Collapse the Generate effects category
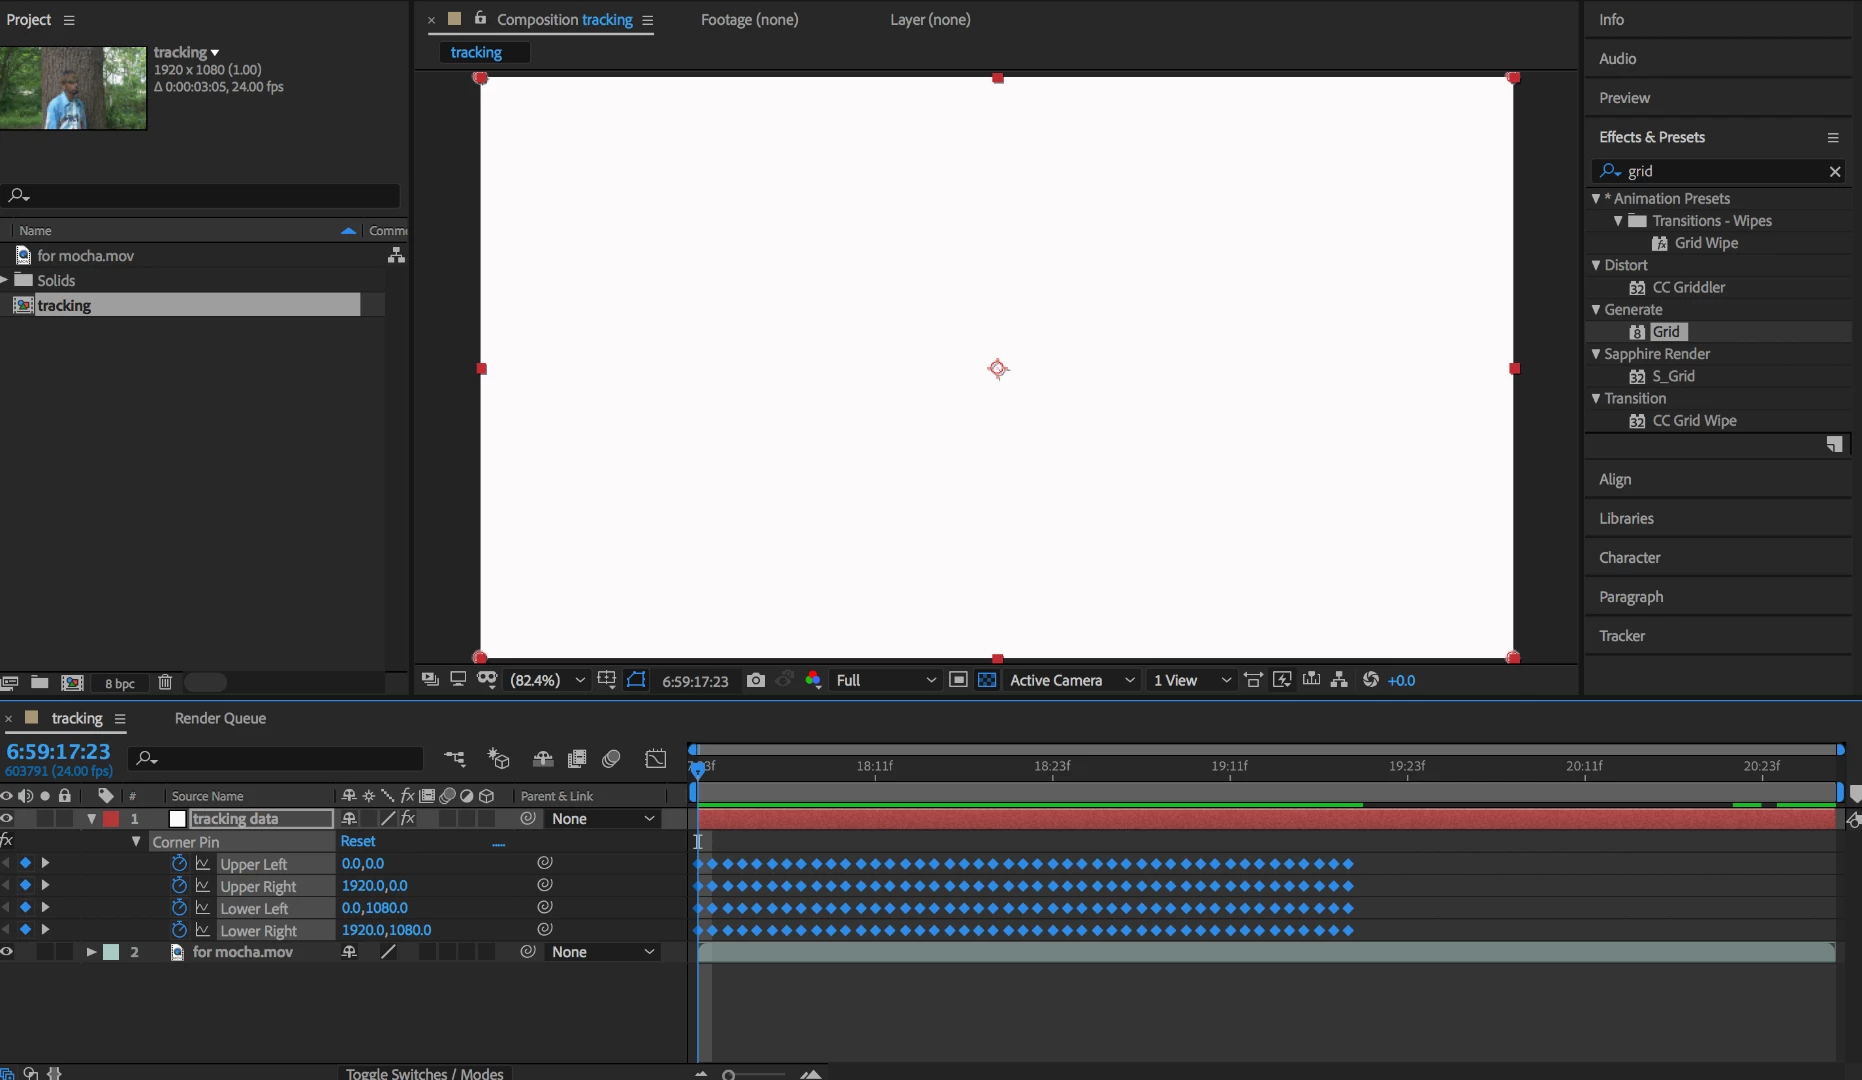 [x=1596, y=310]
